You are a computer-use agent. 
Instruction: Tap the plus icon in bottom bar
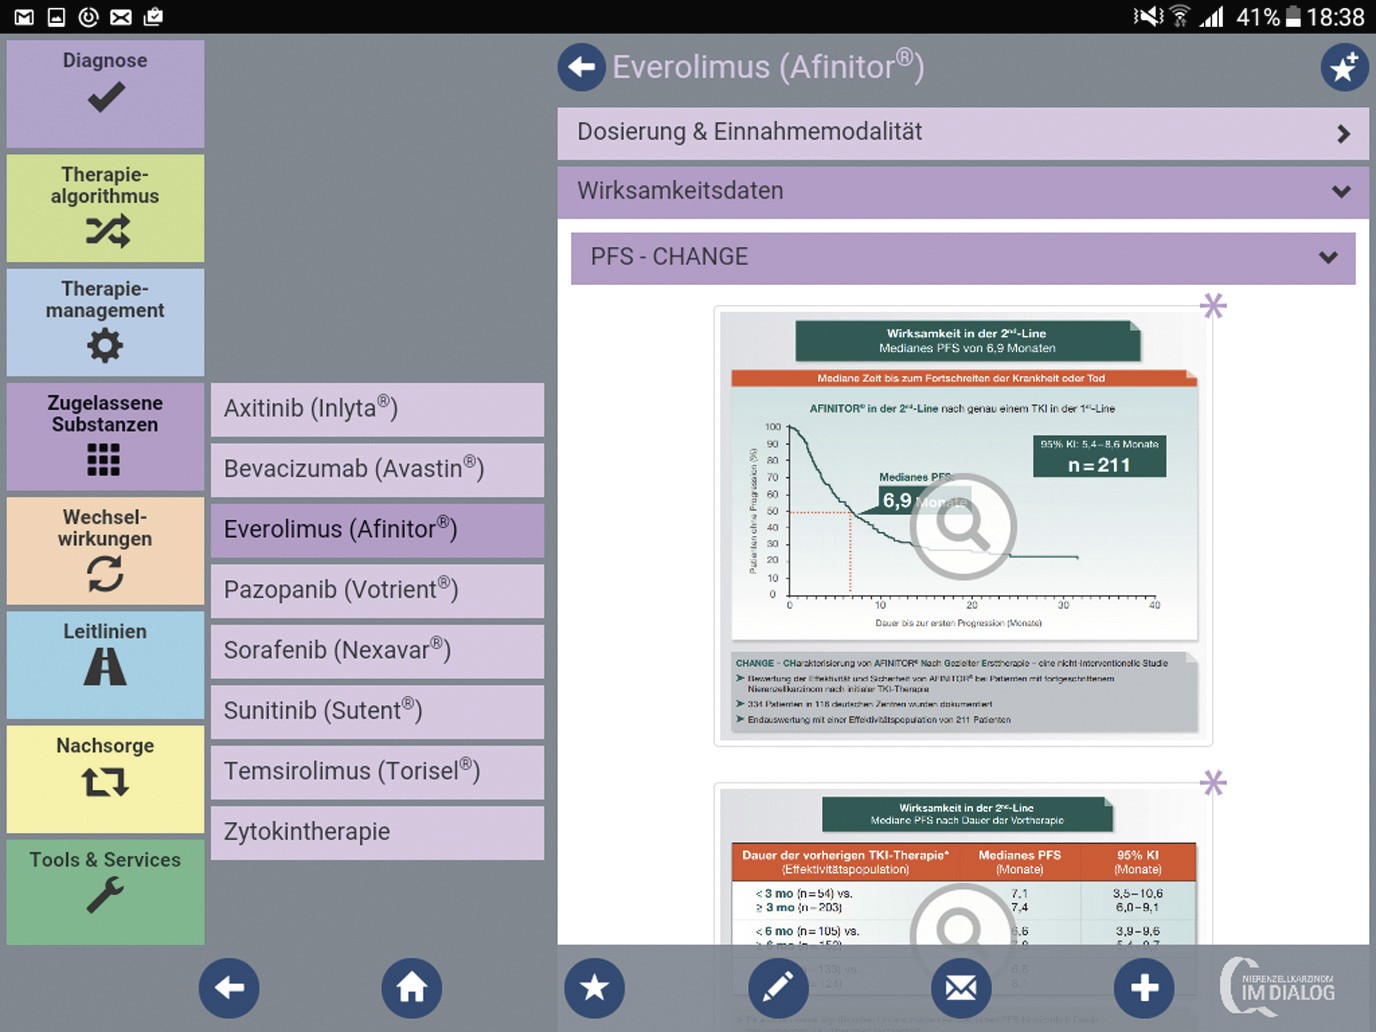coord(1144,988)
